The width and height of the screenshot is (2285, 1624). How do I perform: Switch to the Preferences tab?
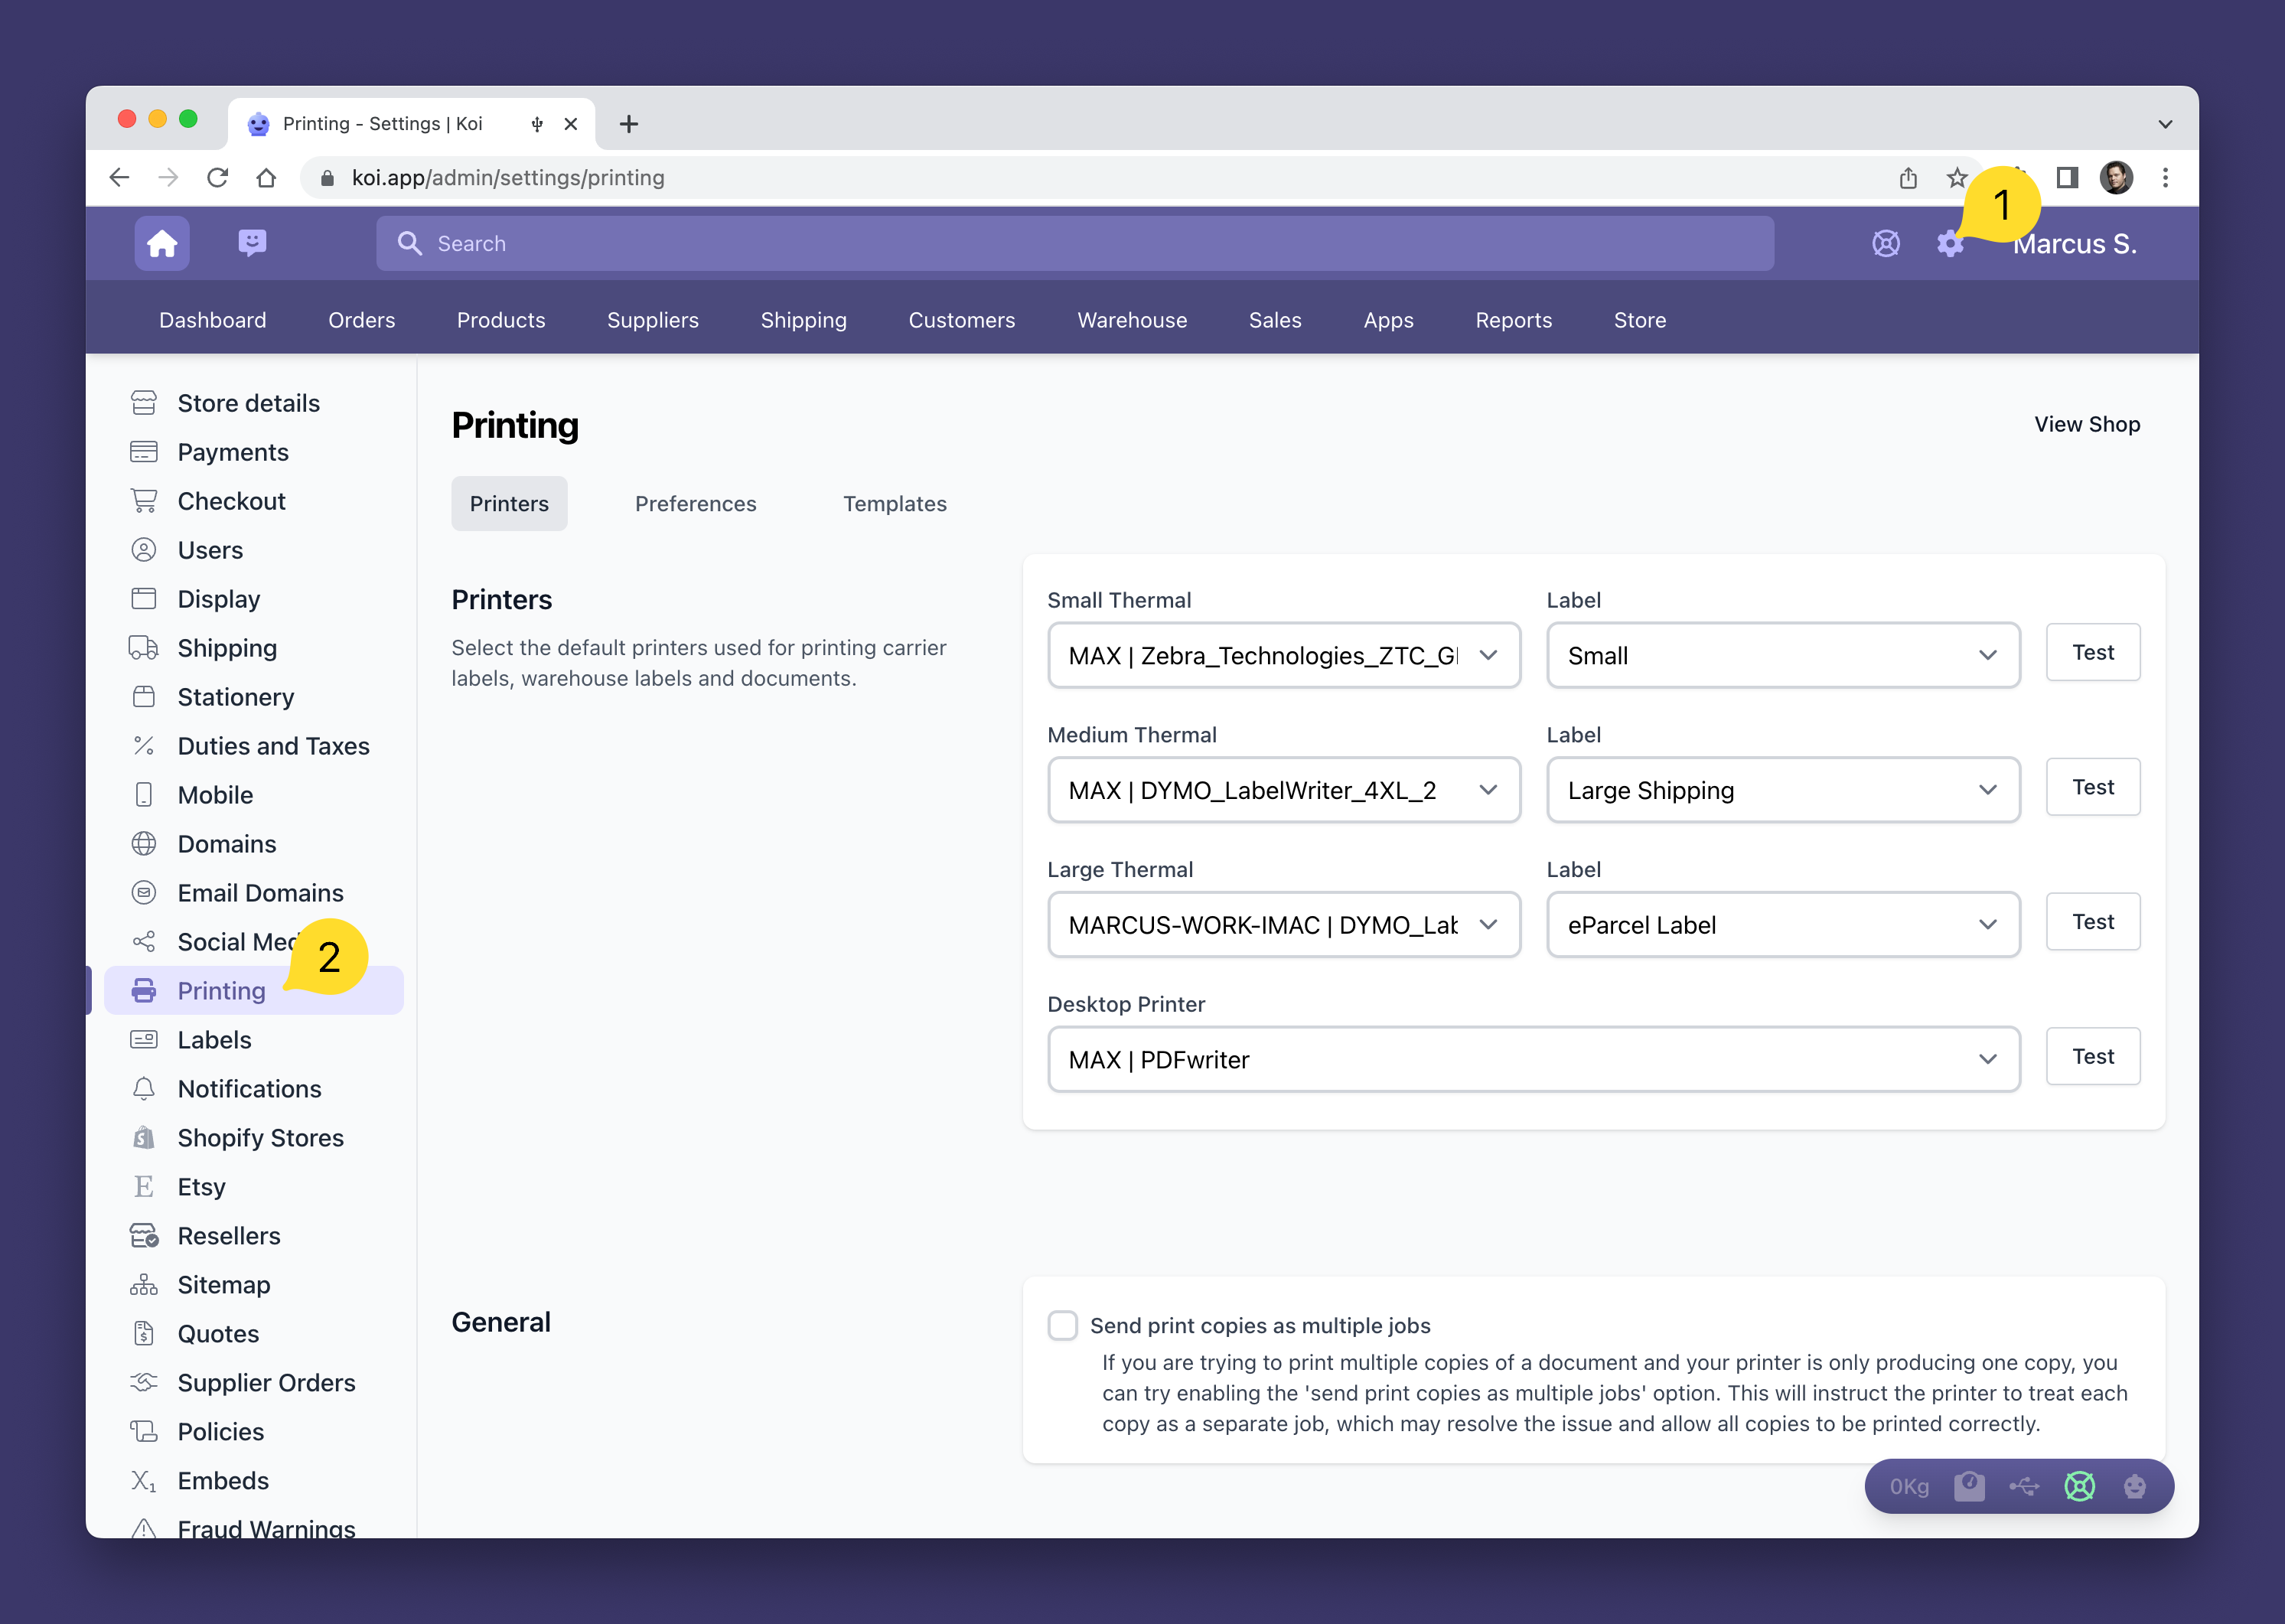(695, 504)
